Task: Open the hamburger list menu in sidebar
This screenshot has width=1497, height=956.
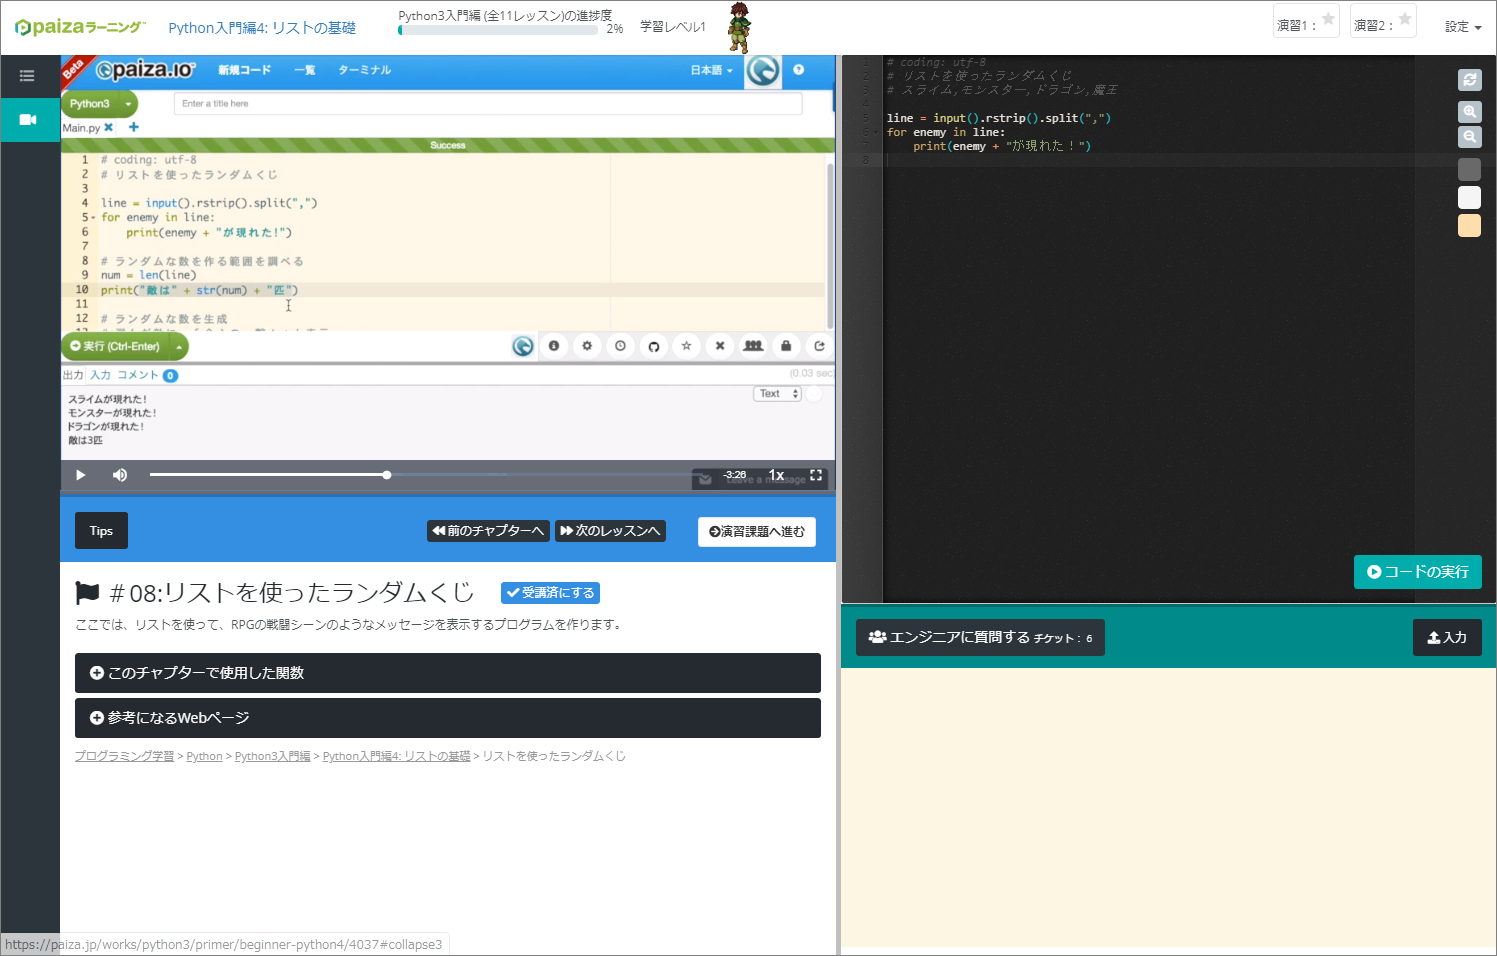Action: pos(27,76)
